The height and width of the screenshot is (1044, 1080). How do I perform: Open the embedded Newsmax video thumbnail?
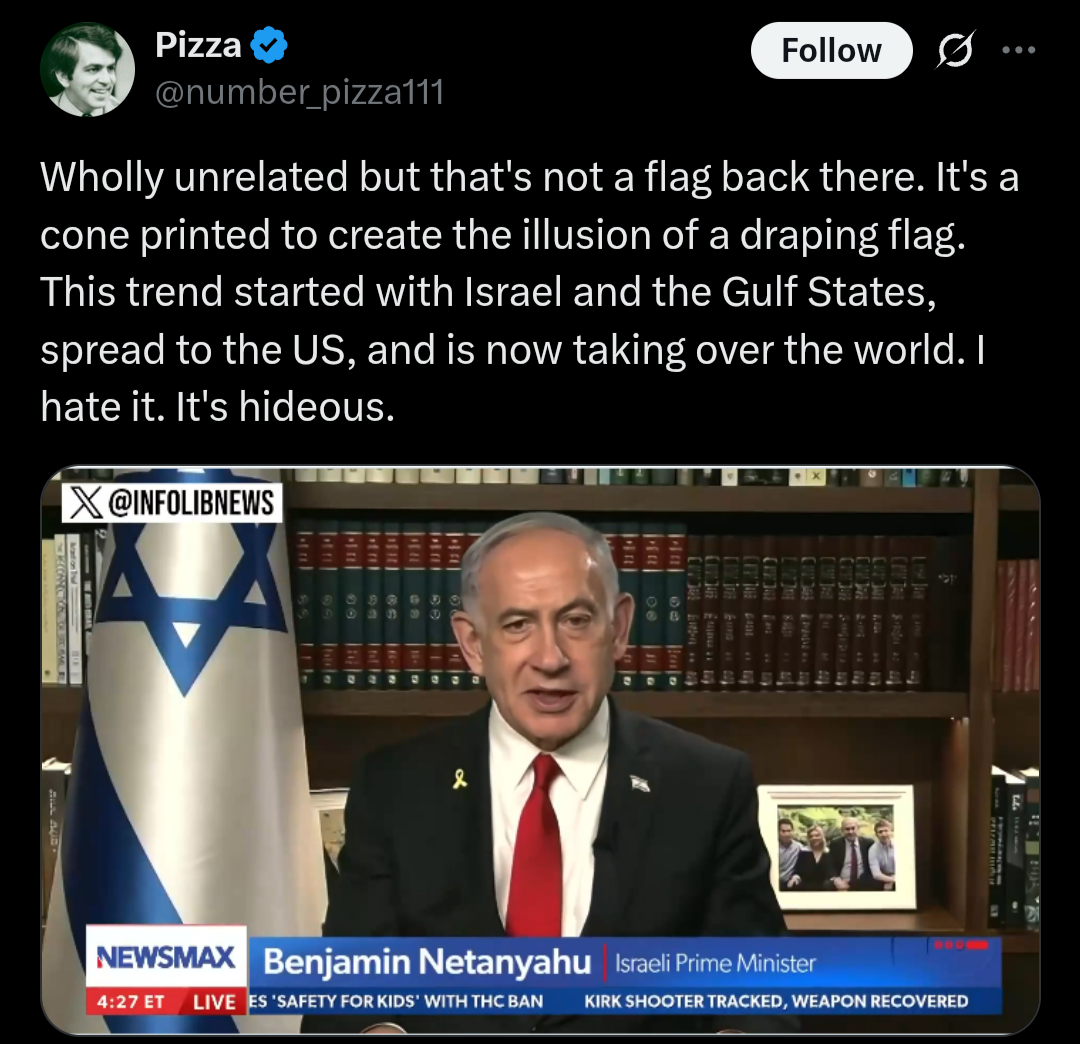tap(540, 750)
